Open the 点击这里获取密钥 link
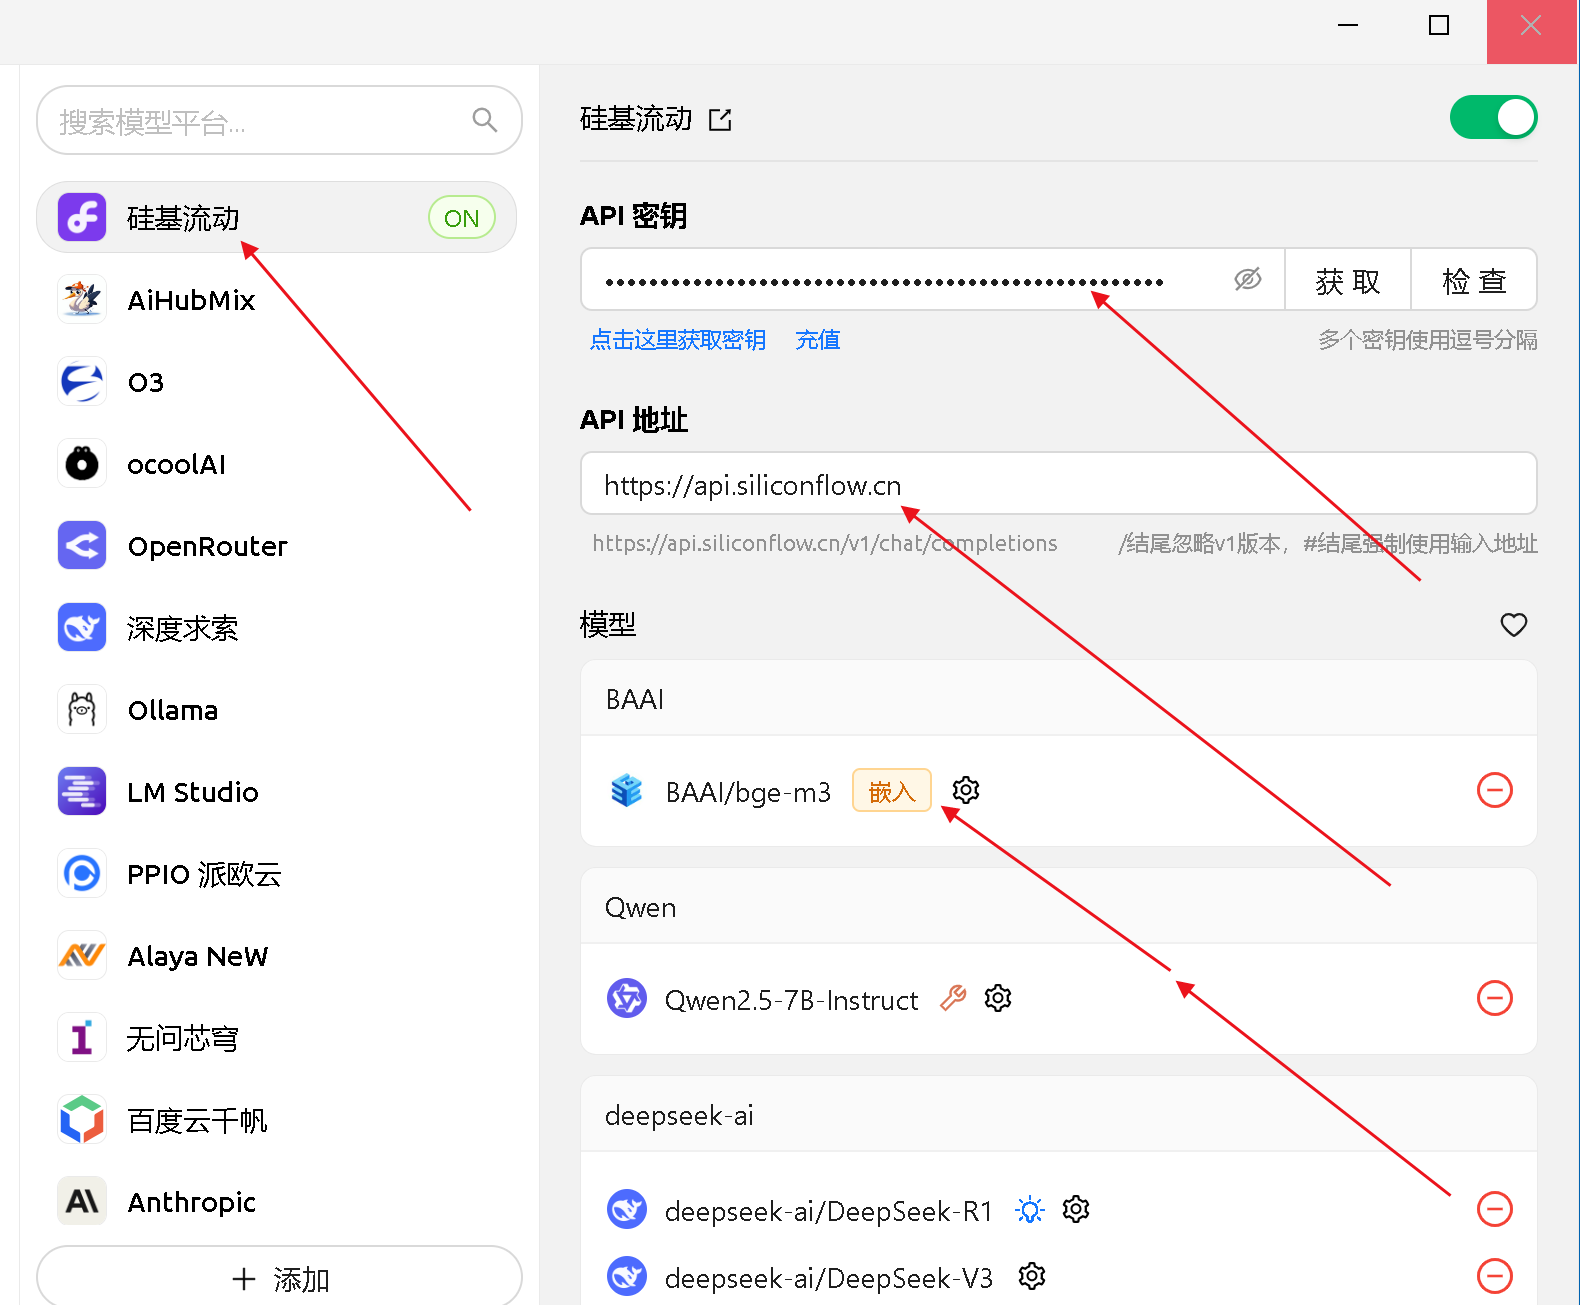This screenshot has height=1305, width=1580. click(x=678, y=340)
